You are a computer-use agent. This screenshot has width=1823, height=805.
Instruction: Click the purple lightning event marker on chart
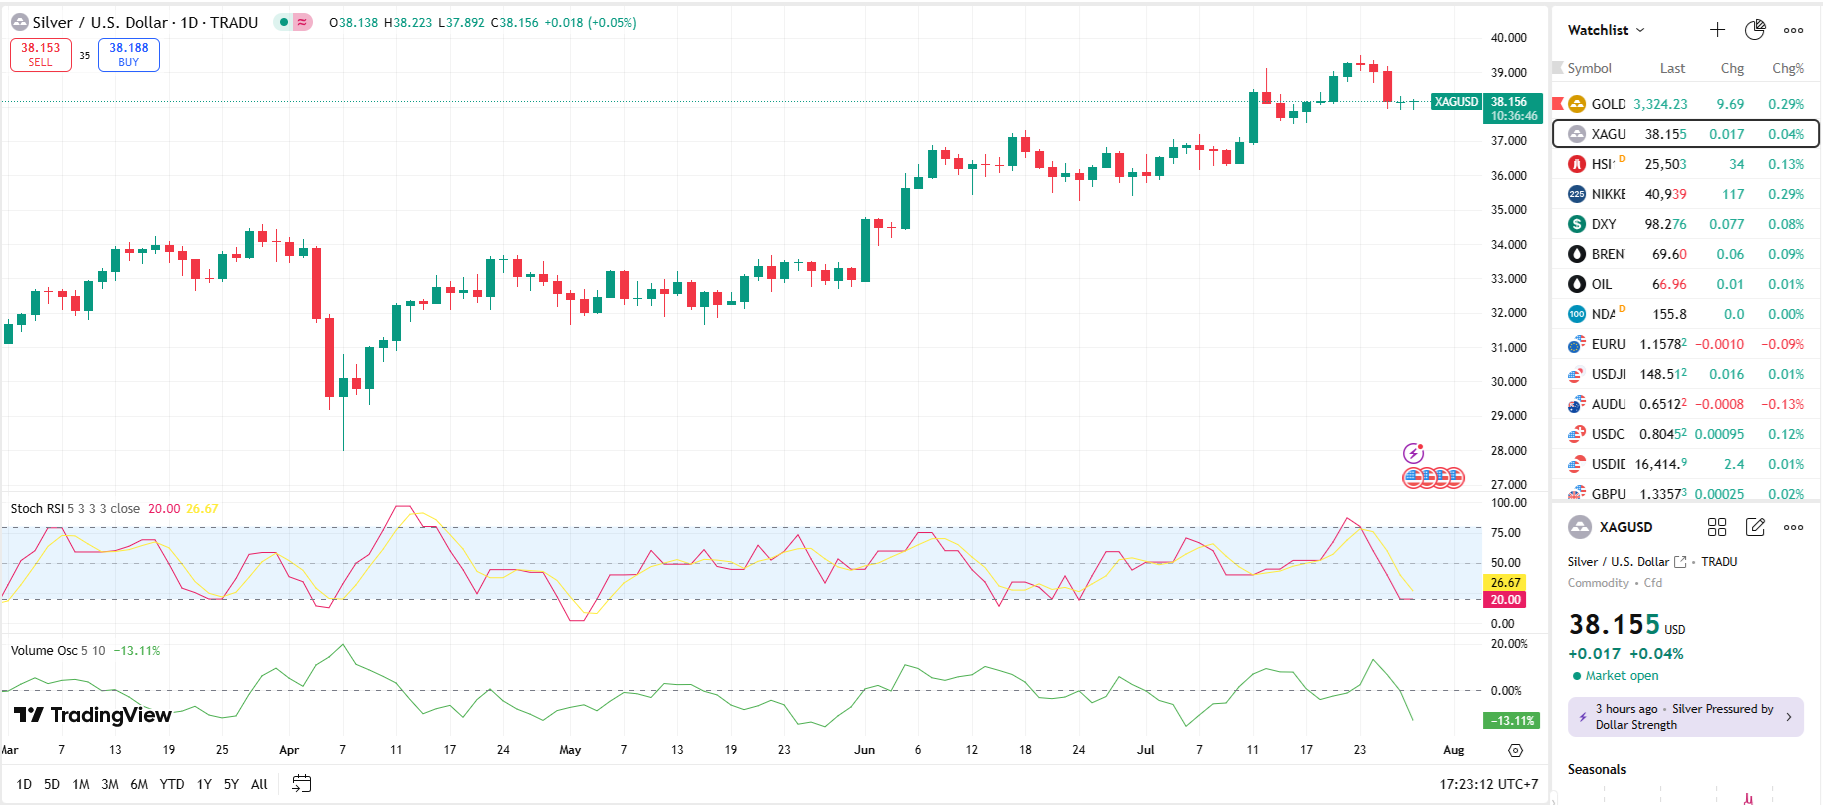1413,454
